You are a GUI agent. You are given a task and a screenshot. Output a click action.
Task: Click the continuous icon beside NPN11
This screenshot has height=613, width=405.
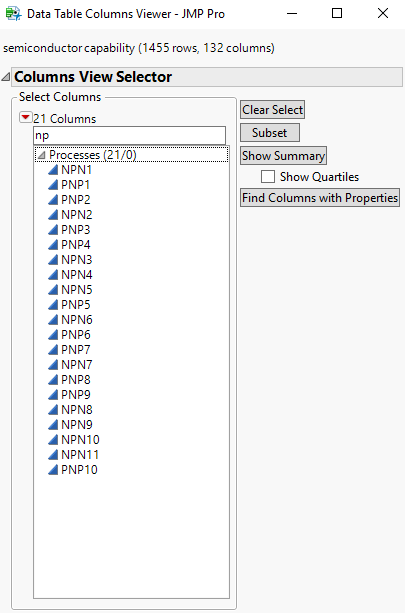tap(53, 454)
